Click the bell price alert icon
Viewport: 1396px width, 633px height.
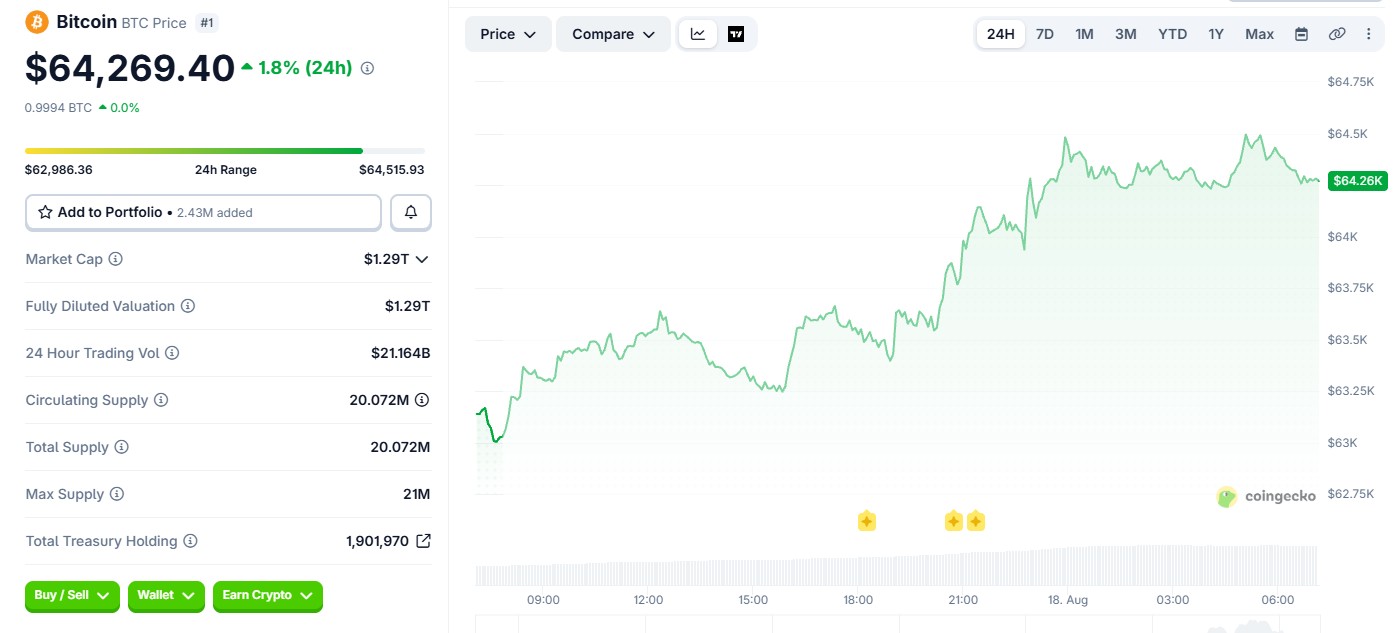tap(411, 212)
